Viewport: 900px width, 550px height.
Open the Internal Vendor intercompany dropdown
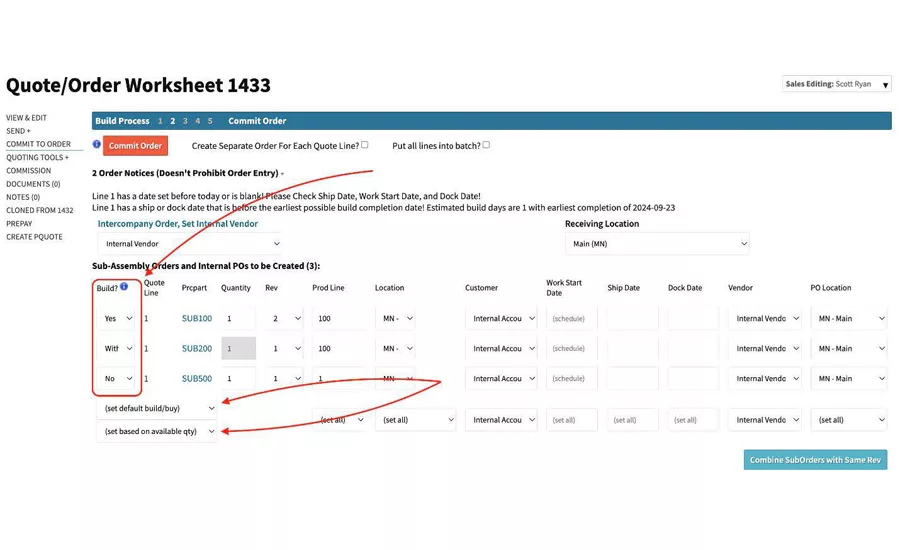189,243
